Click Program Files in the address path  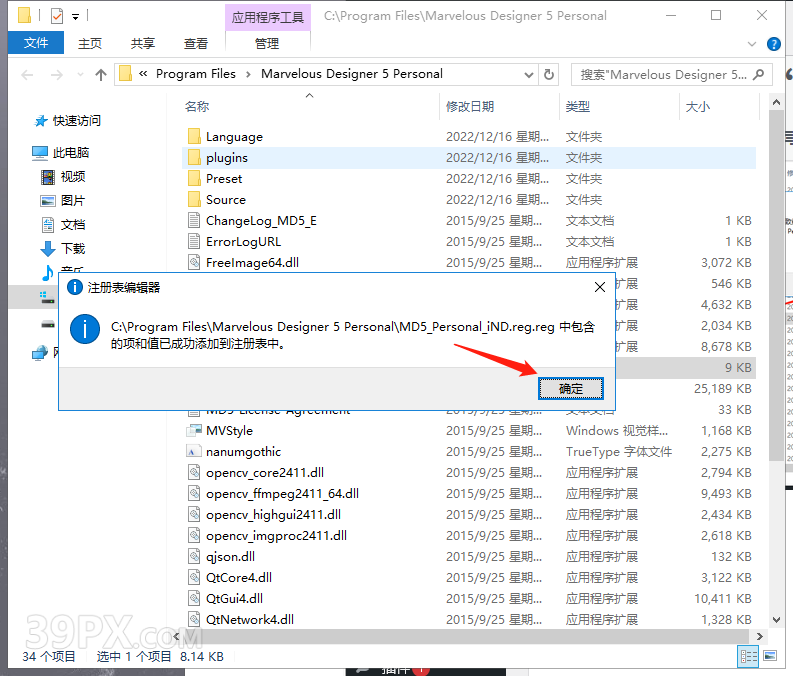click(196, 74)
